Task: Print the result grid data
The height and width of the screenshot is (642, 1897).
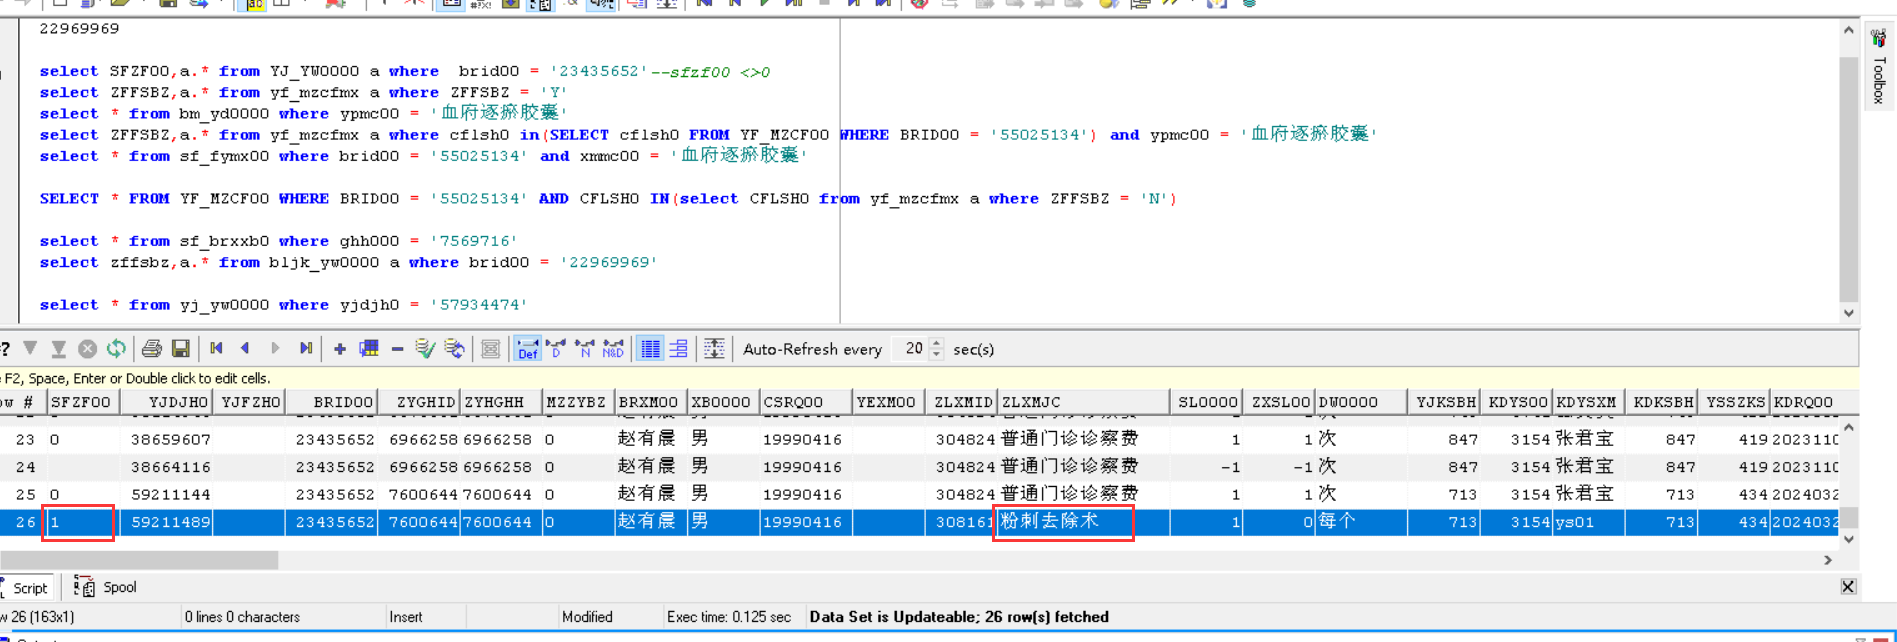Action: coord(151,349)
